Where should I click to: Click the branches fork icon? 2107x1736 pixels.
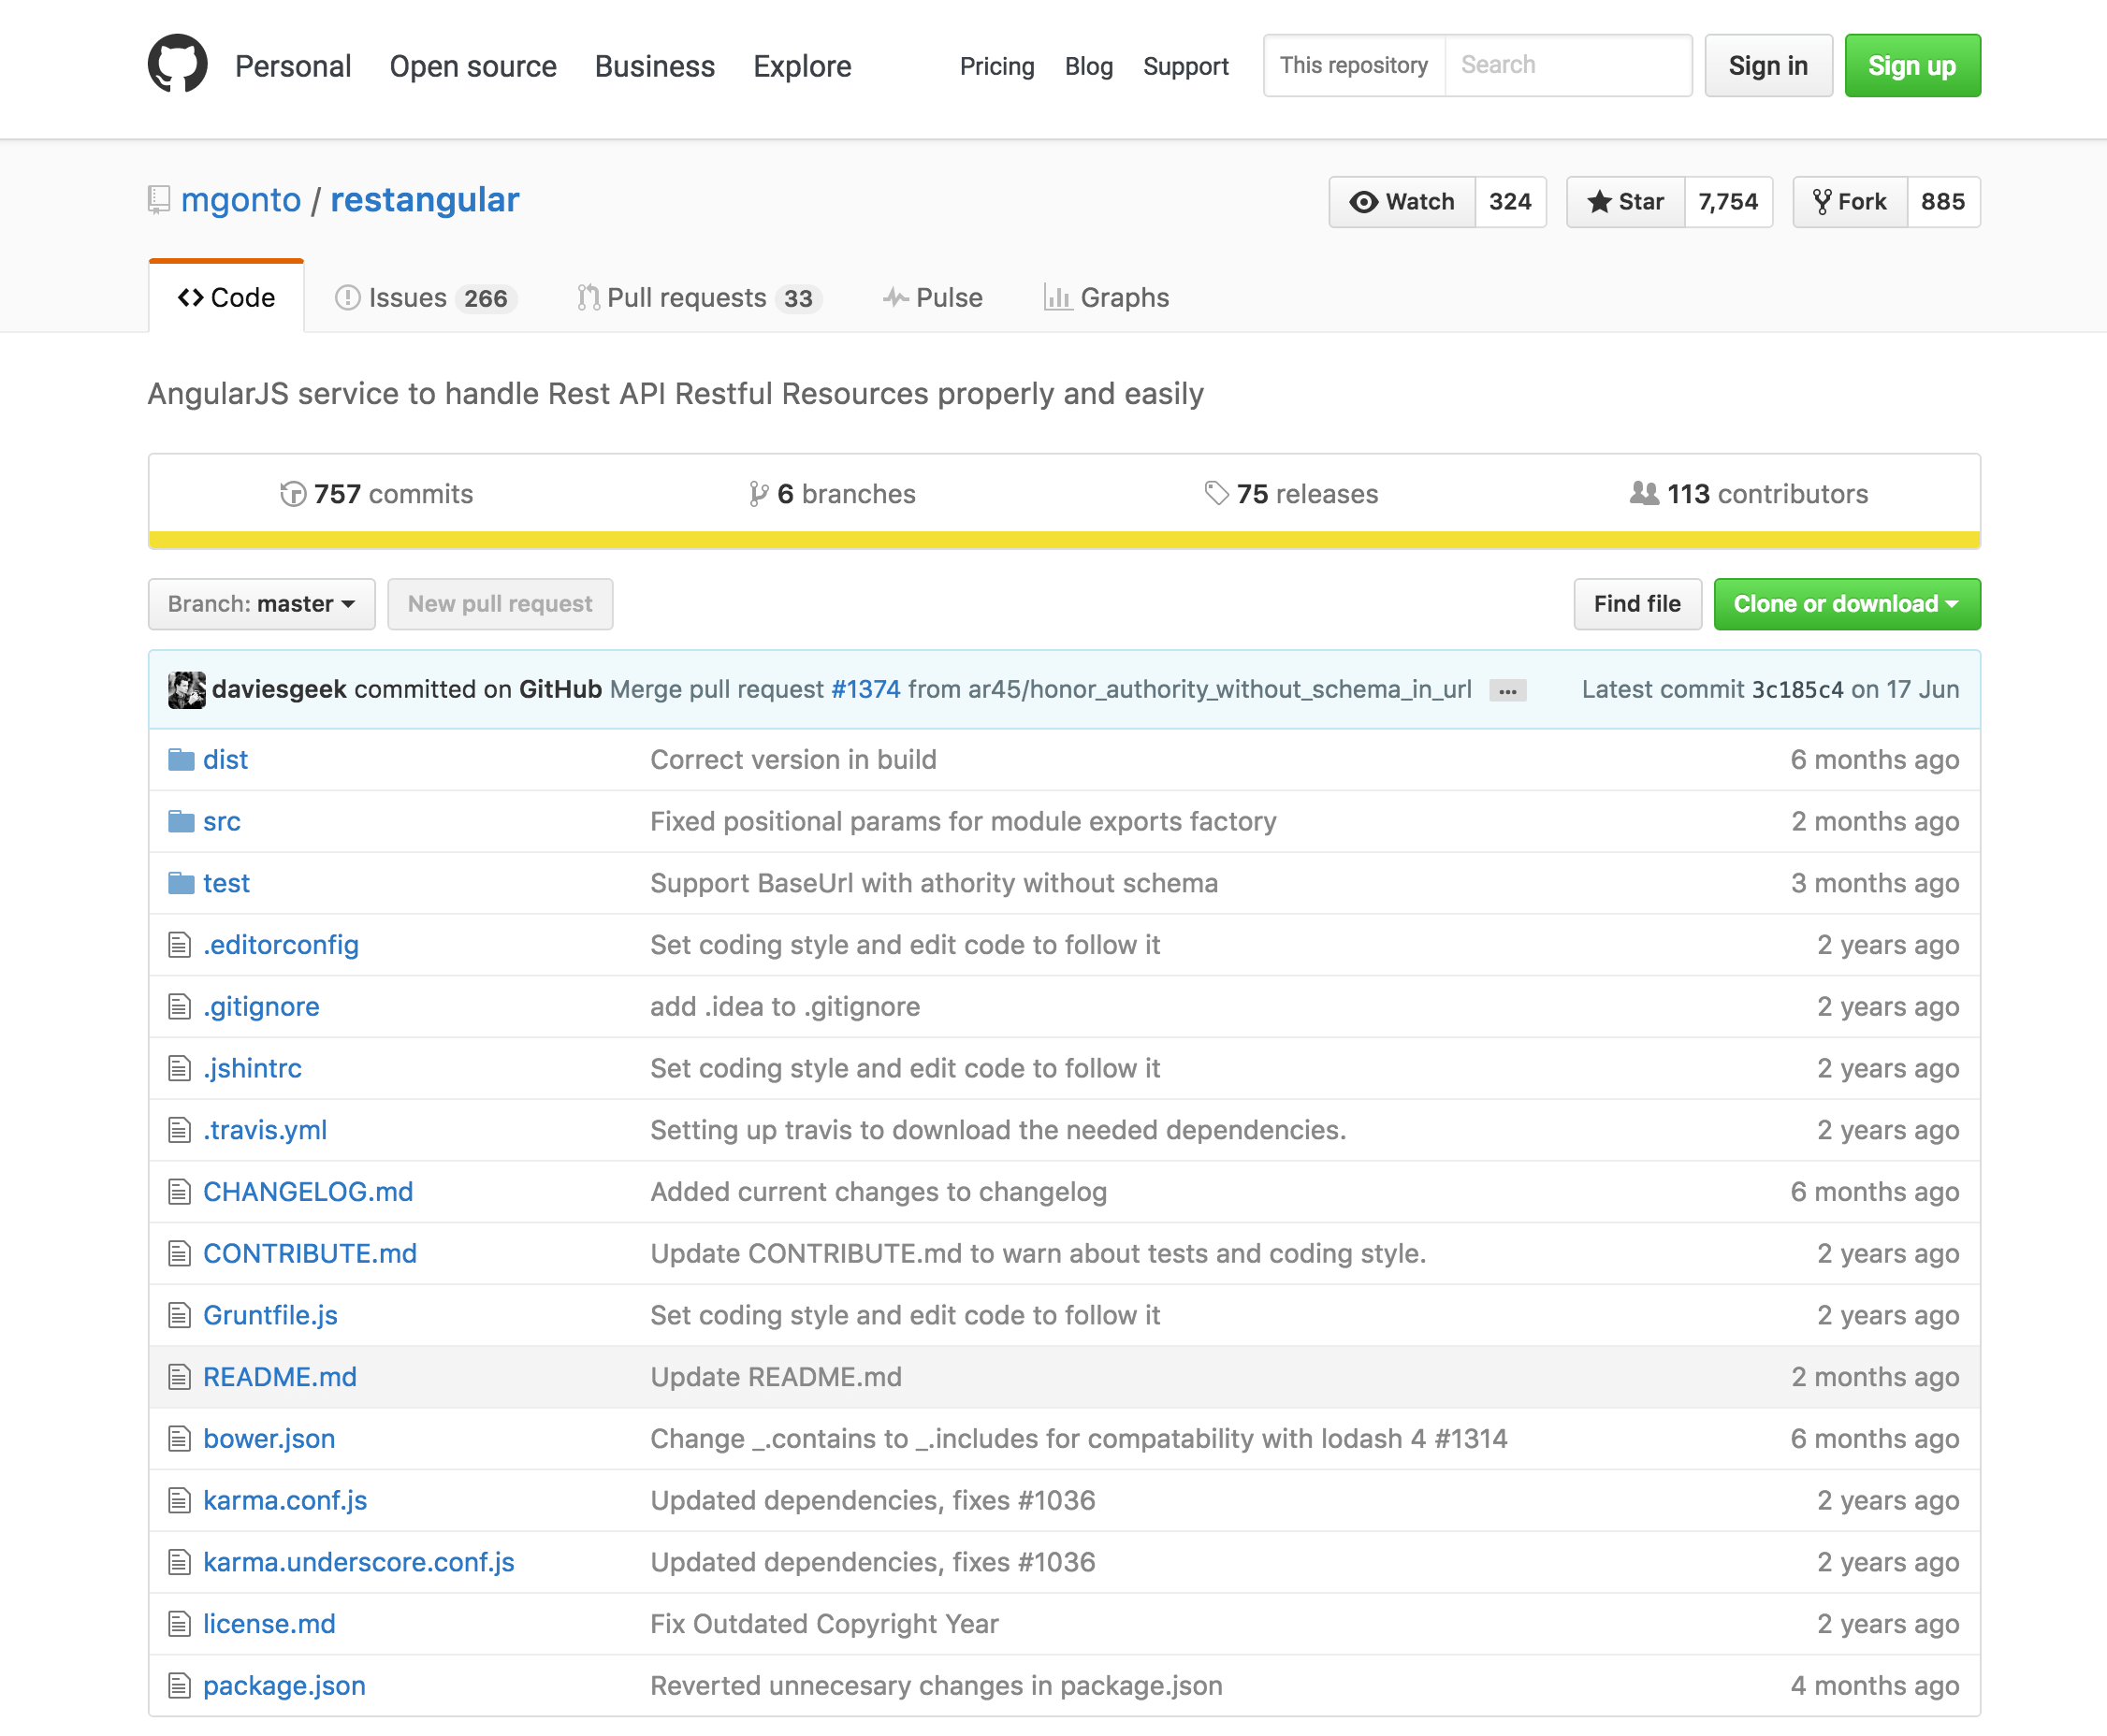pyautogui.click(x=759, y=494)
